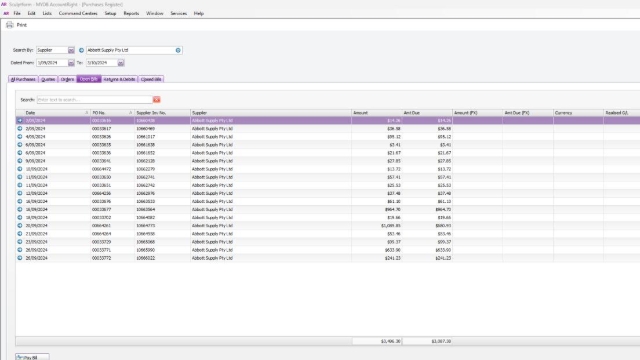Open the detail arrow for the $241.23 bill
640x360 pixels.
20,258
